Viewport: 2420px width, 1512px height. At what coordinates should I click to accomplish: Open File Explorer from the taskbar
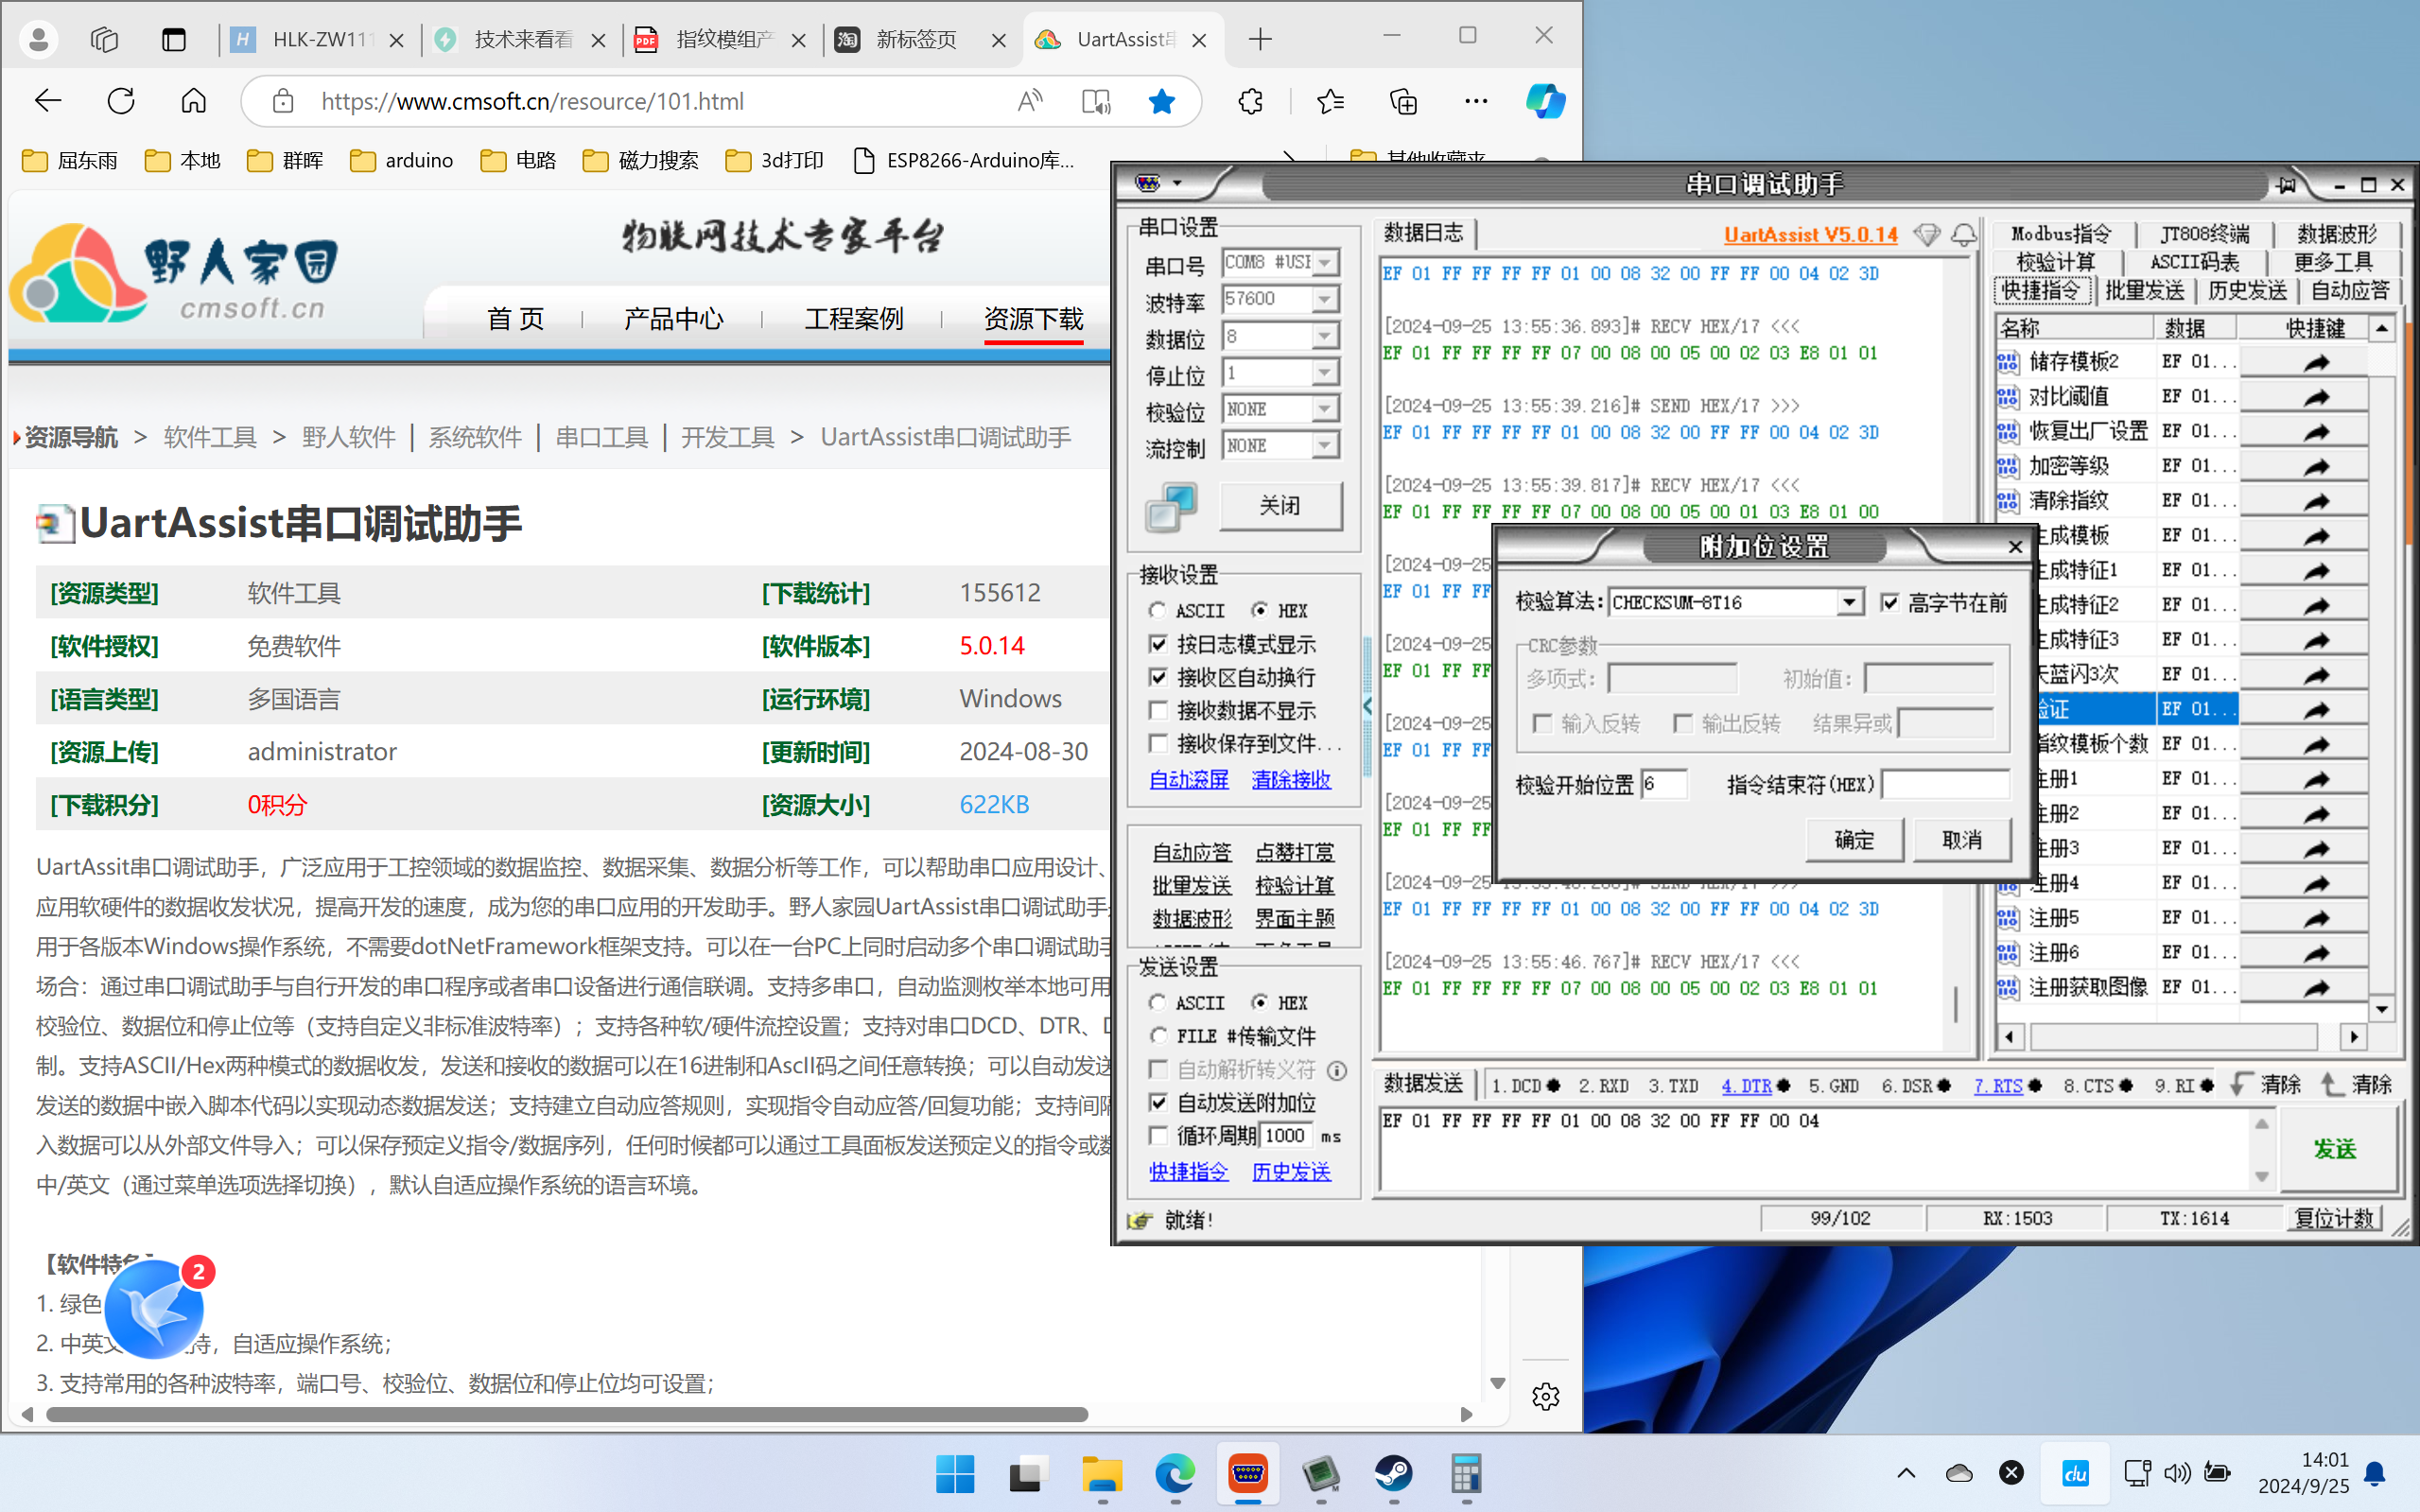(x=1102, y=1473)
